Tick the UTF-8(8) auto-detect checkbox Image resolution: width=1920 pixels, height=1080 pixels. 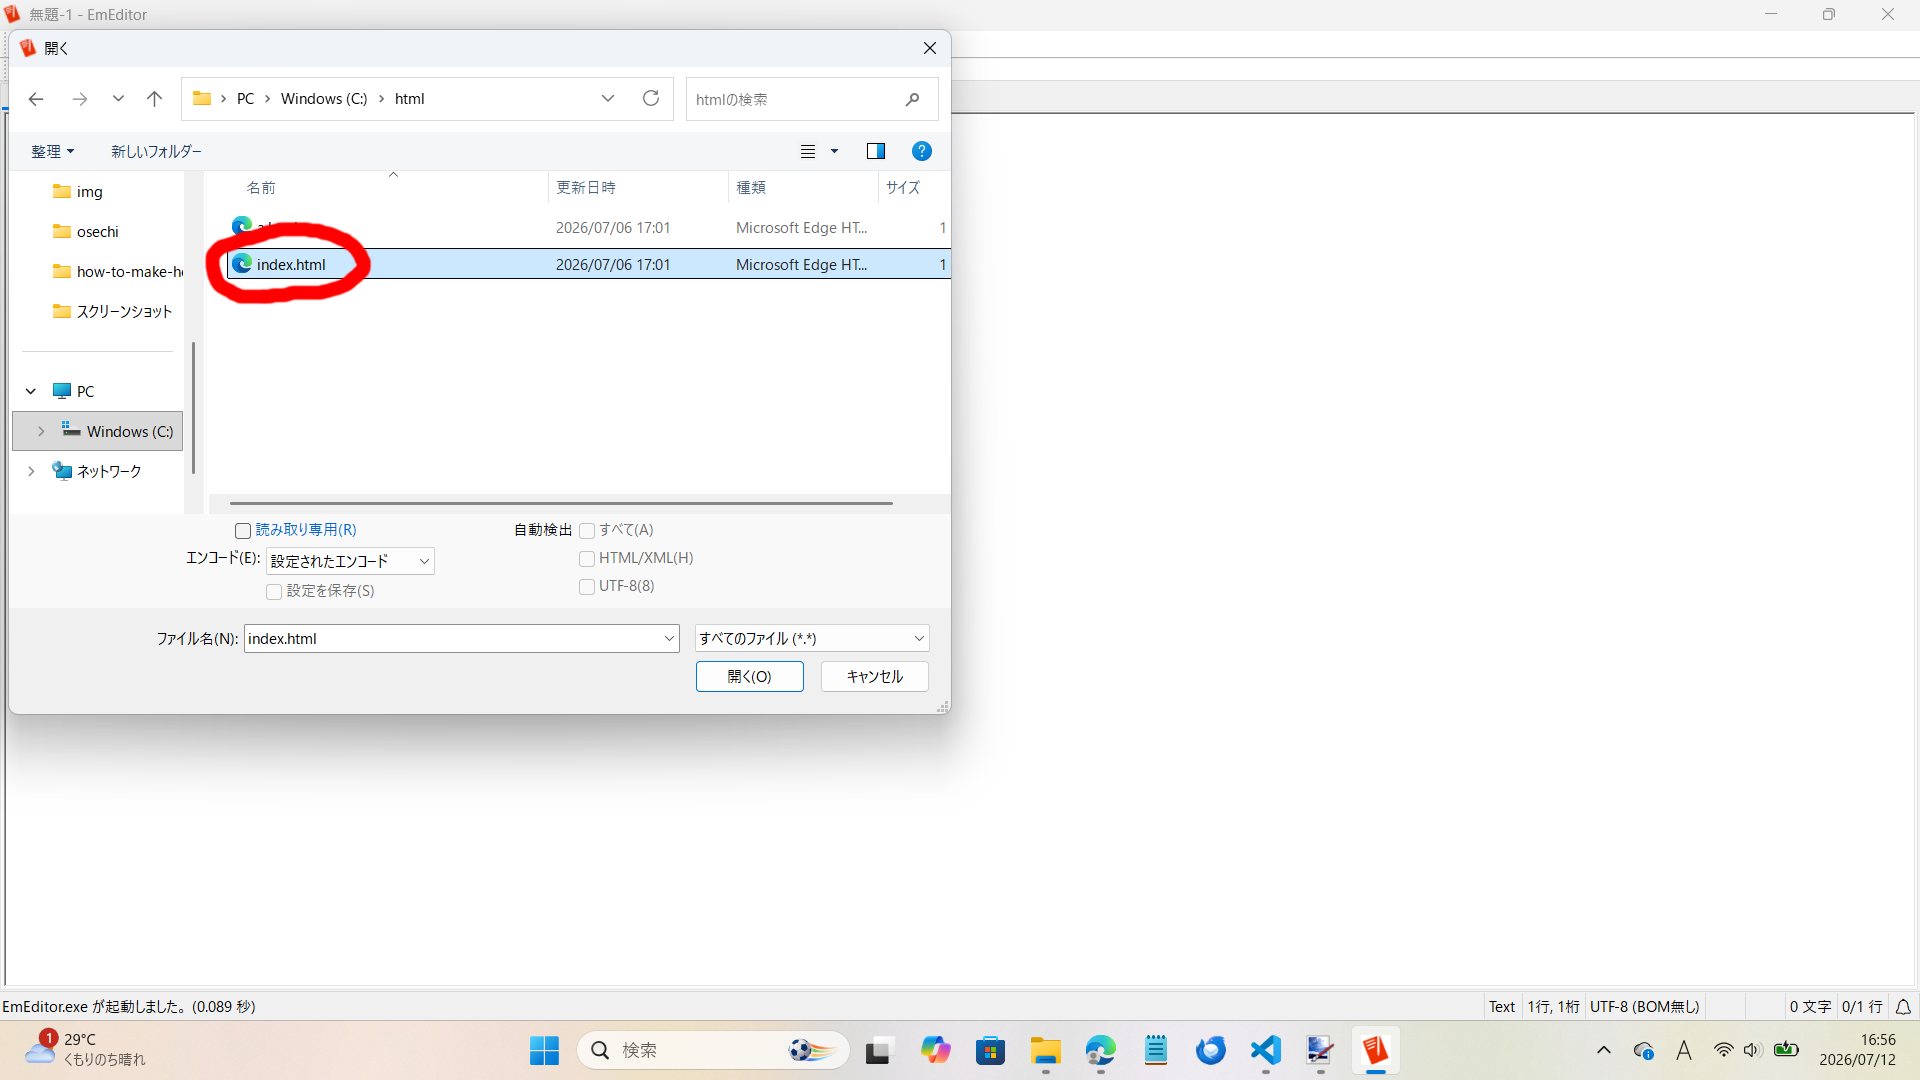coord(587,587)
